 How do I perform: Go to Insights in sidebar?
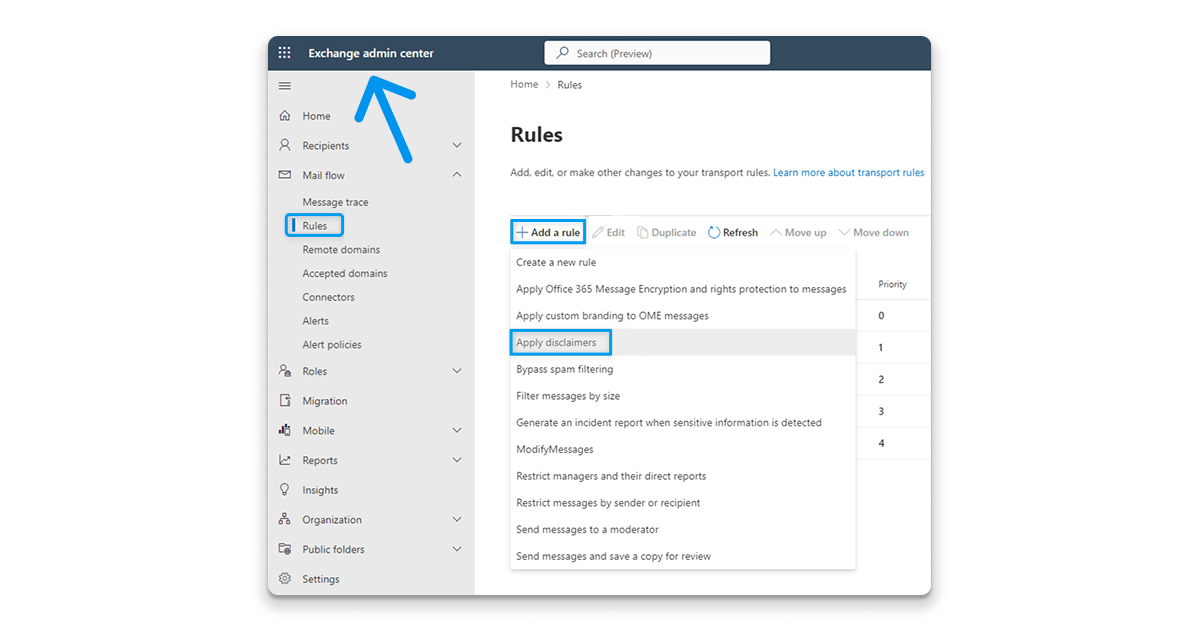click(x=320, y=490)
